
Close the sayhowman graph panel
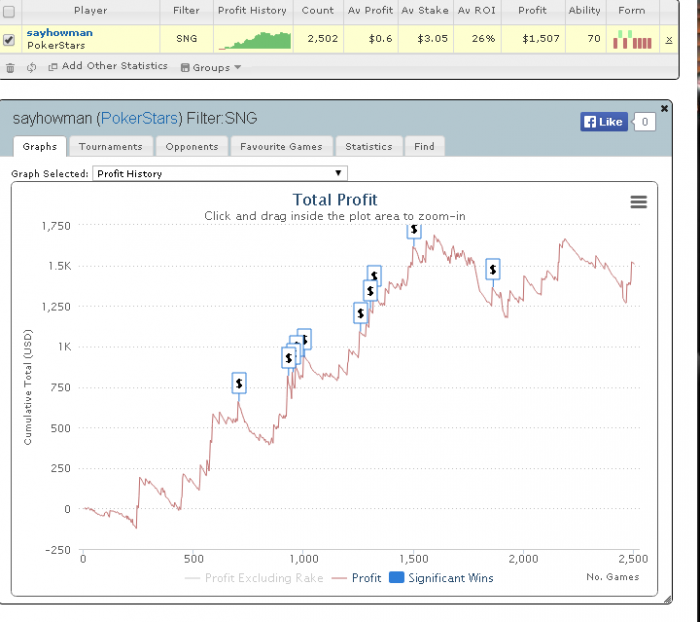664,109
